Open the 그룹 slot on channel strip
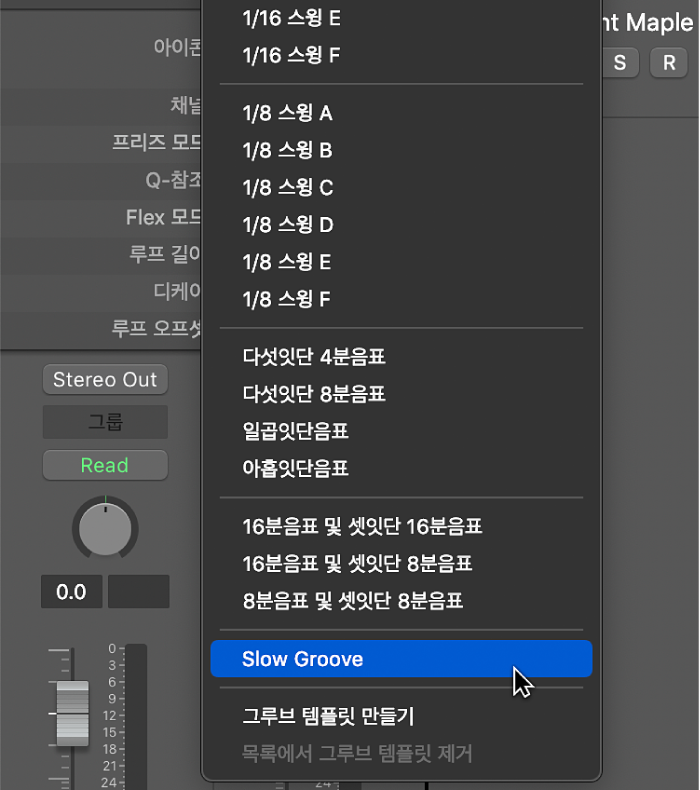This screenshot has width=700, height=790. tap(105, 422)
